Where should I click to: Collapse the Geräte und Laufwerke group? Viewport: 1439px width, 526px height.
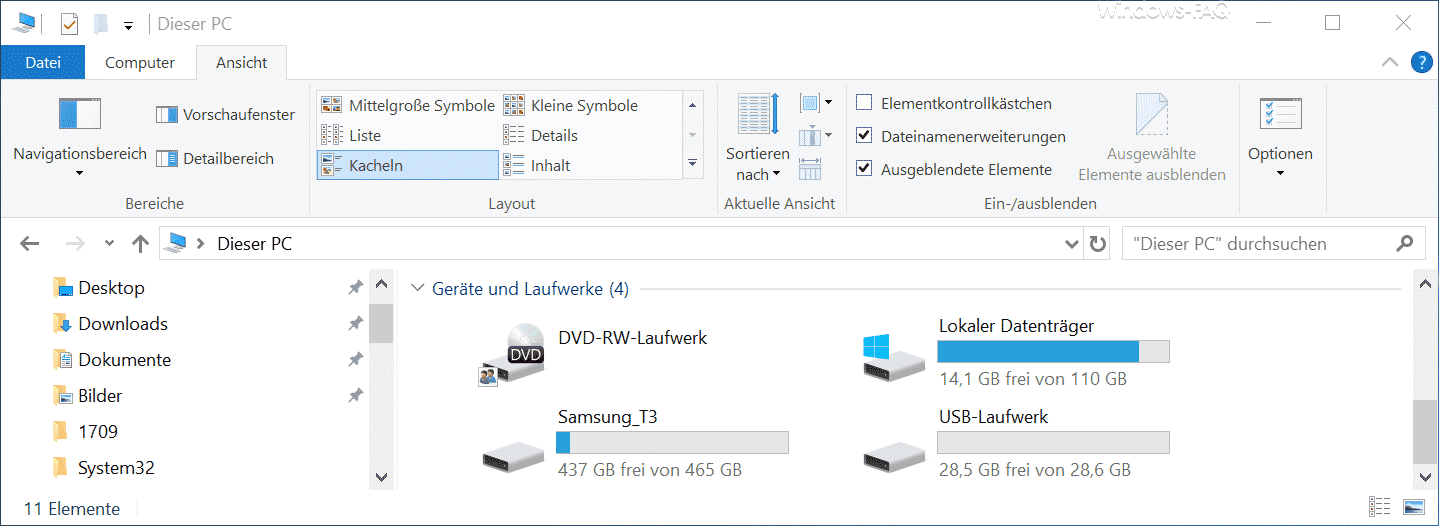(417, 289)
